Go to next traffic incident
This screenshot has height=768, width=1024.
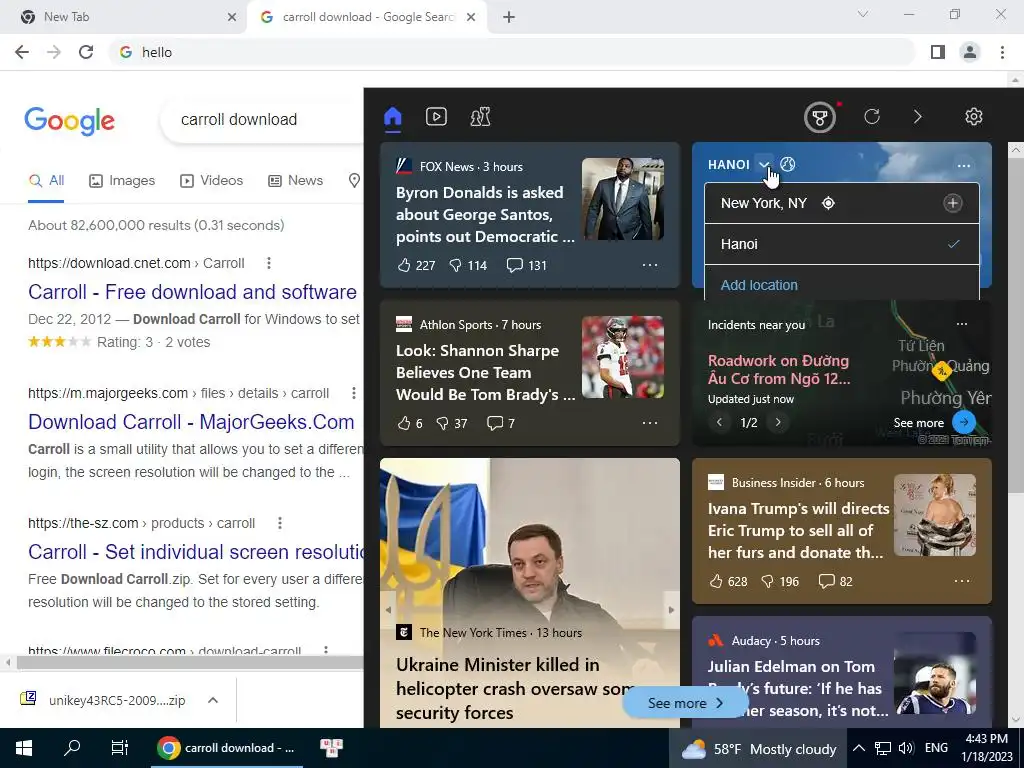coord(778,423)
